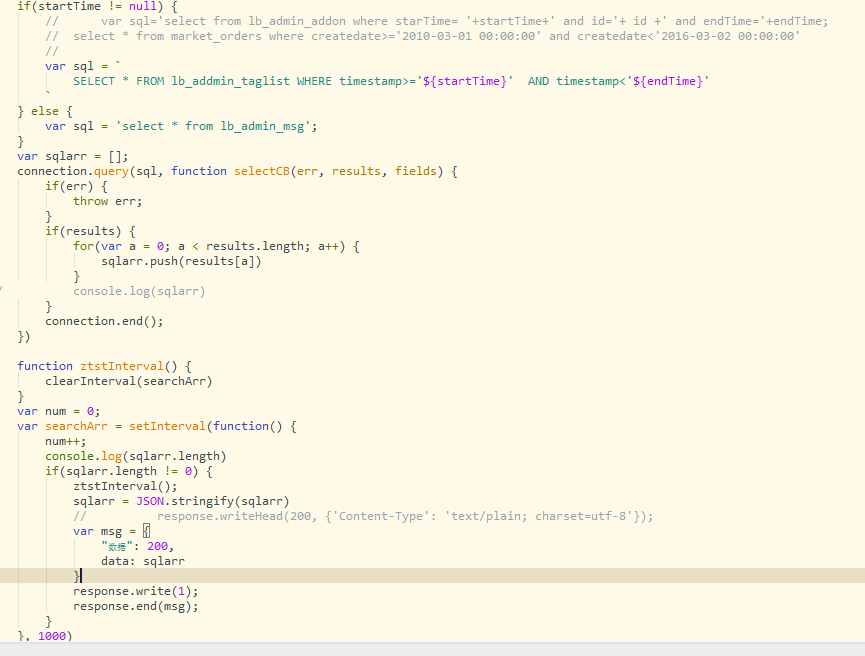865x656 pixels.
Task: Click the commented 'market_orders' query line
Action: coord(423,36)
